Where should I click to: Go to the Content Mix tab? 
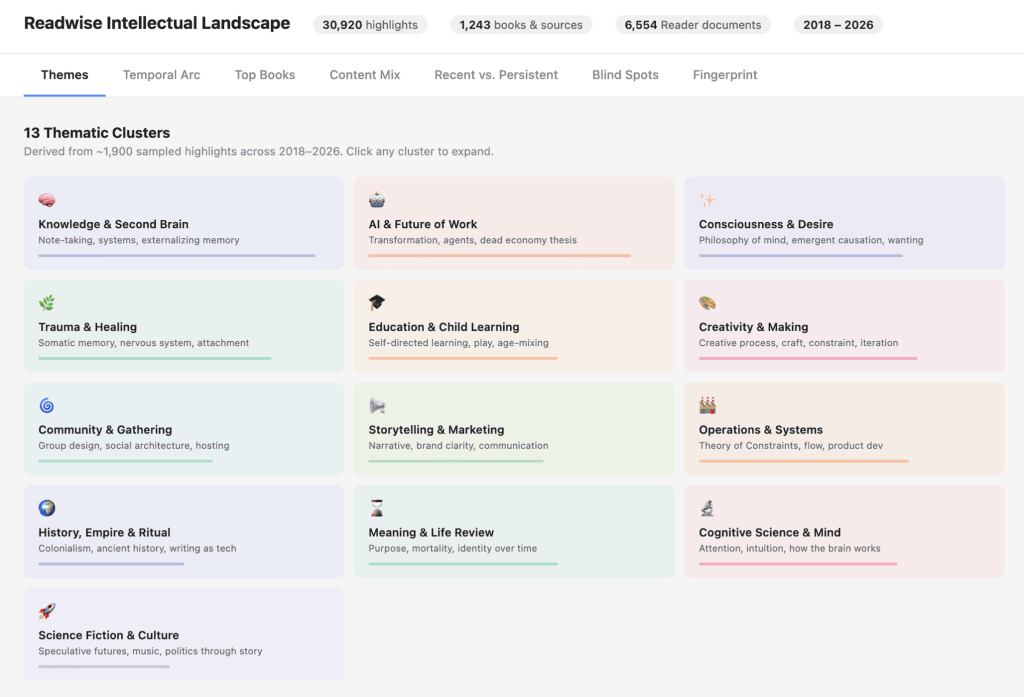click(364, 75)
